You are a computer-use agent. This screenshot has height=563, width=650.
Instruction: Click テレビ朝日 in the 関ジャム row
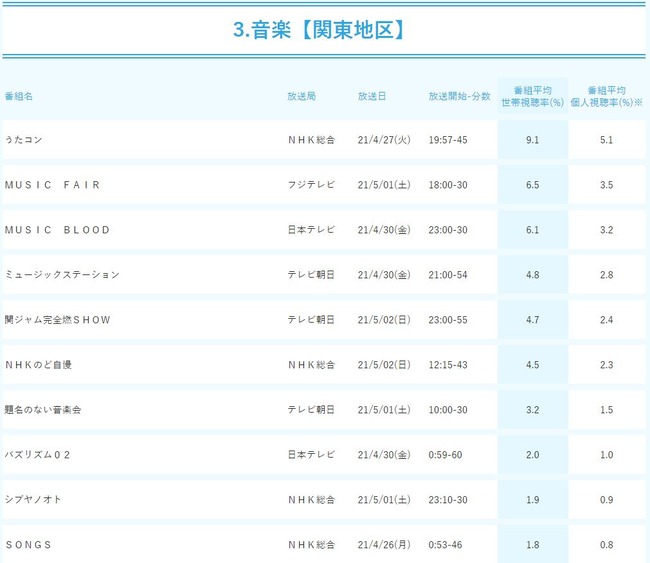tap(311, 320)
